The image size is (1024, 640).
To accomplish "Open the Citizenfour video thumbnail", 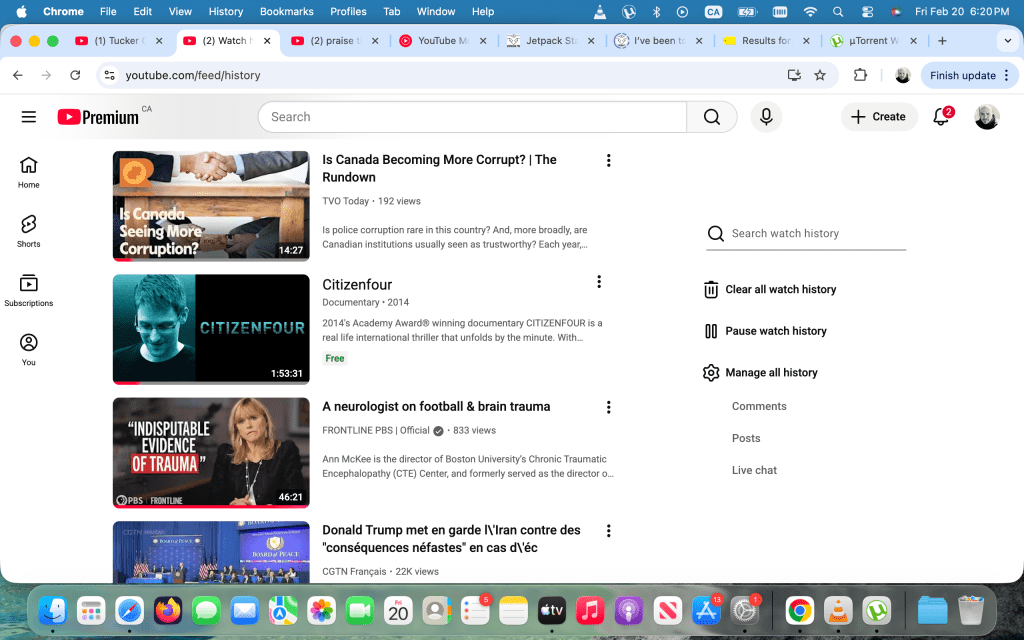I will 211,329.
